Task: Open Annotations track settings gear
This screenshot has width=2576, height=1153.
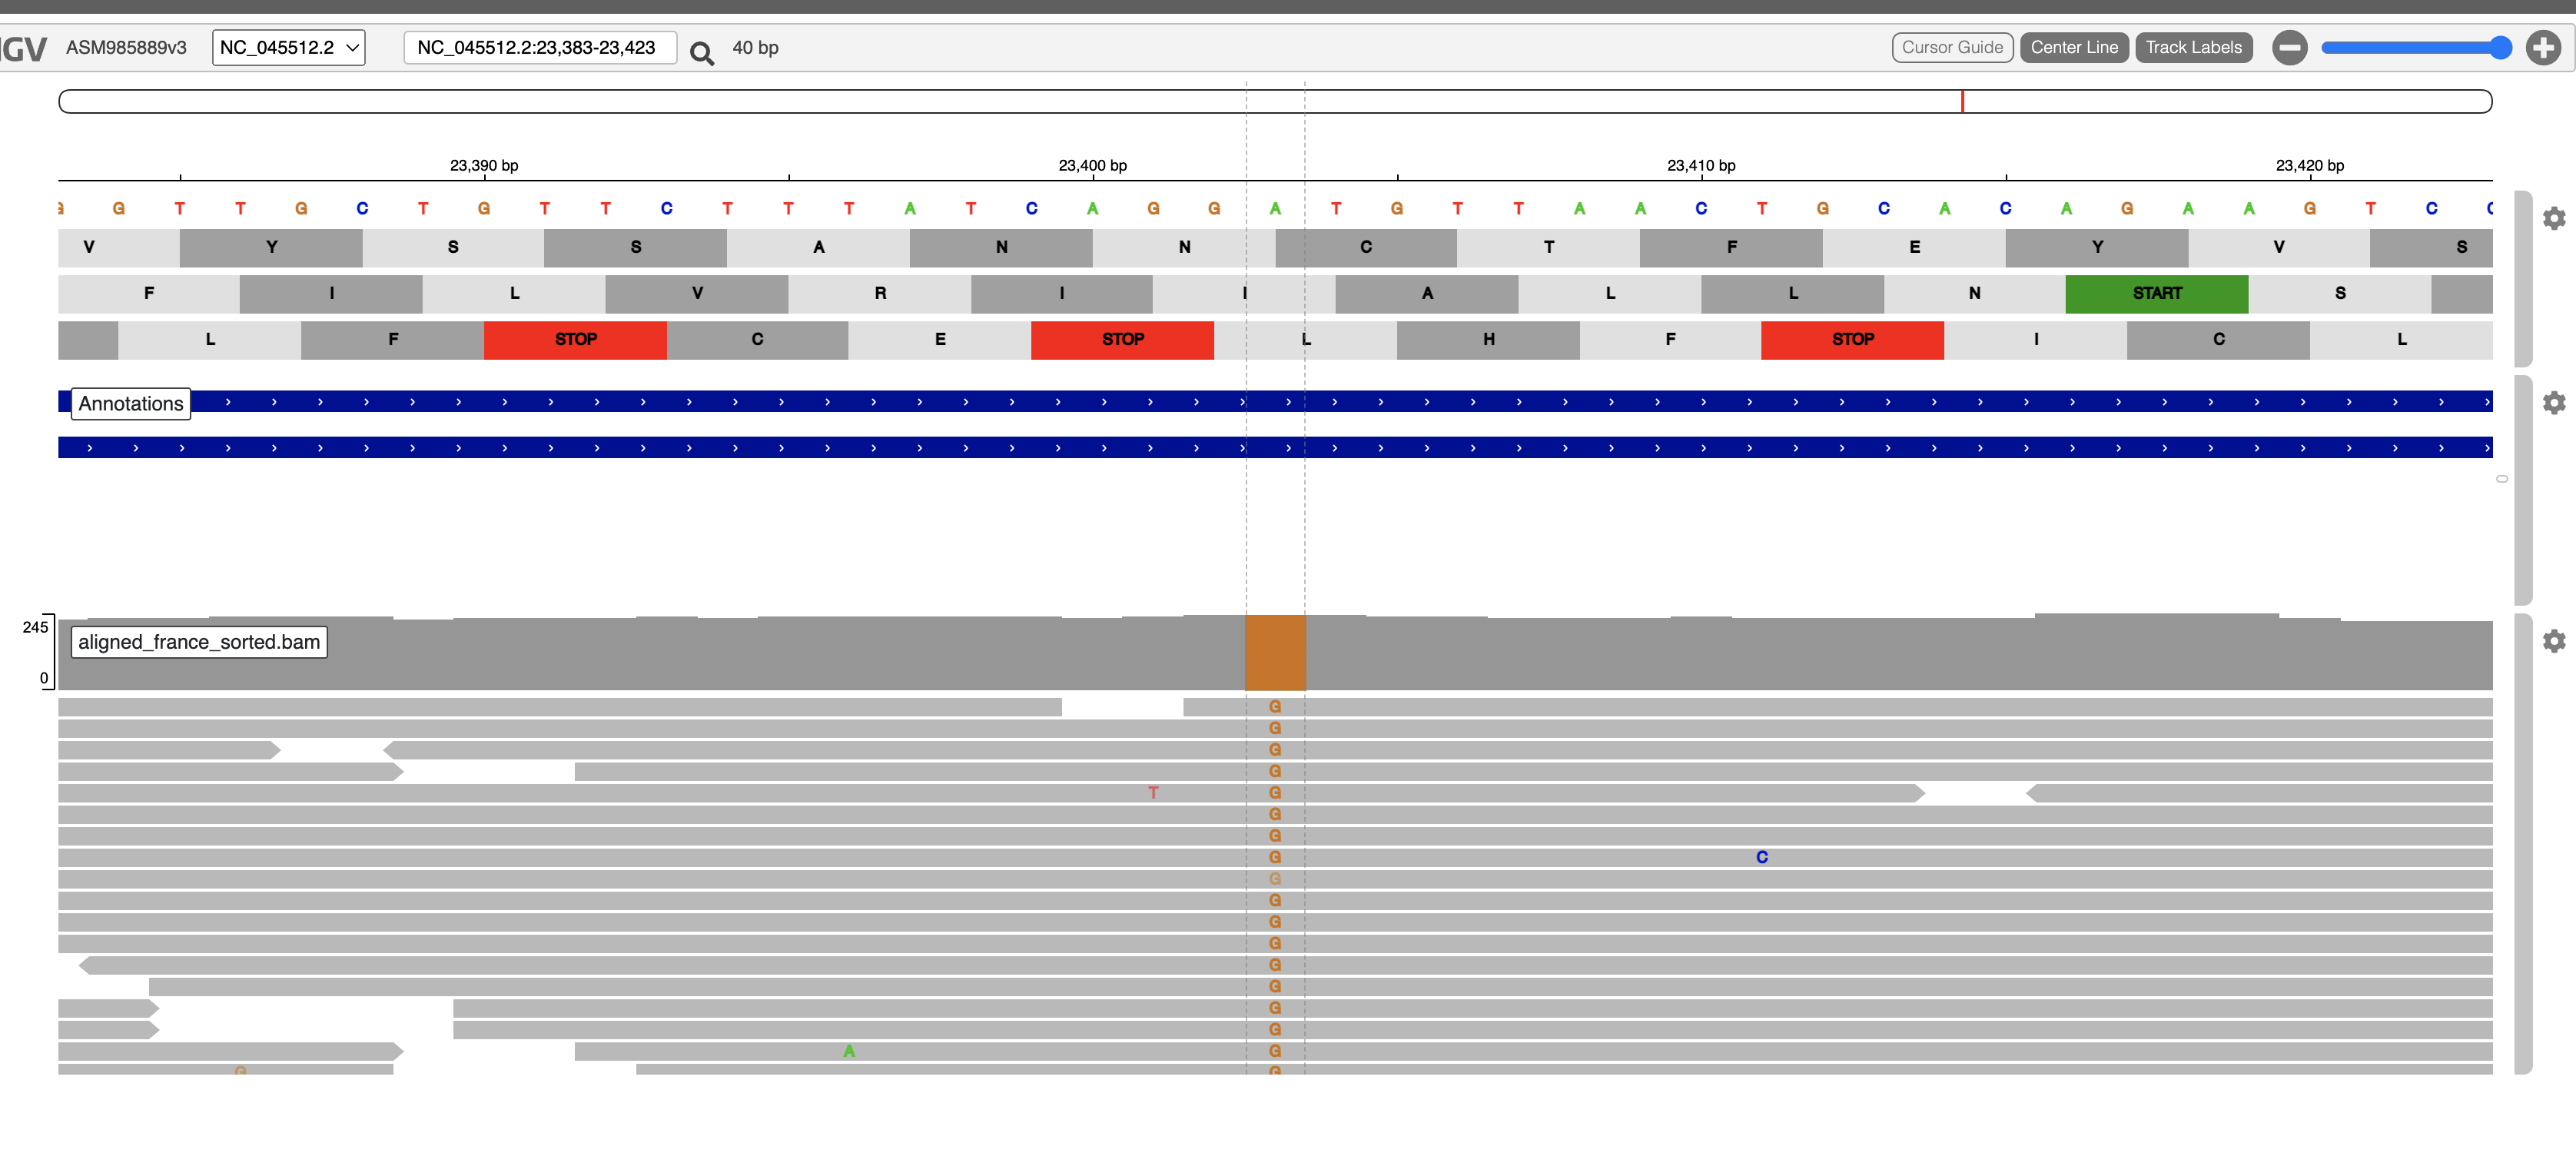Action: (x=2554, y=403)
